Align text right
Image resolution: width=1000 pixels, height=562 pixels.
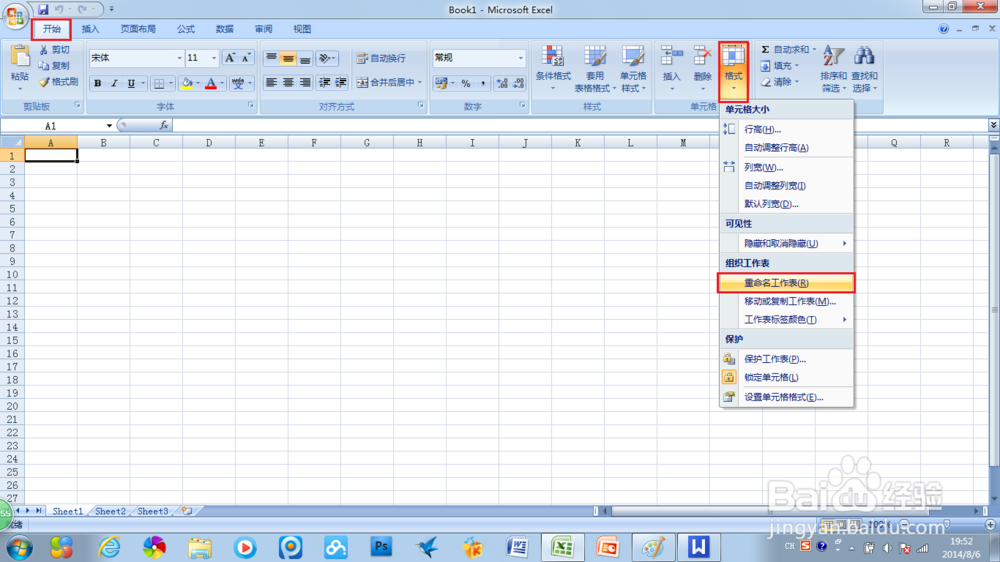tap(305, 82)
